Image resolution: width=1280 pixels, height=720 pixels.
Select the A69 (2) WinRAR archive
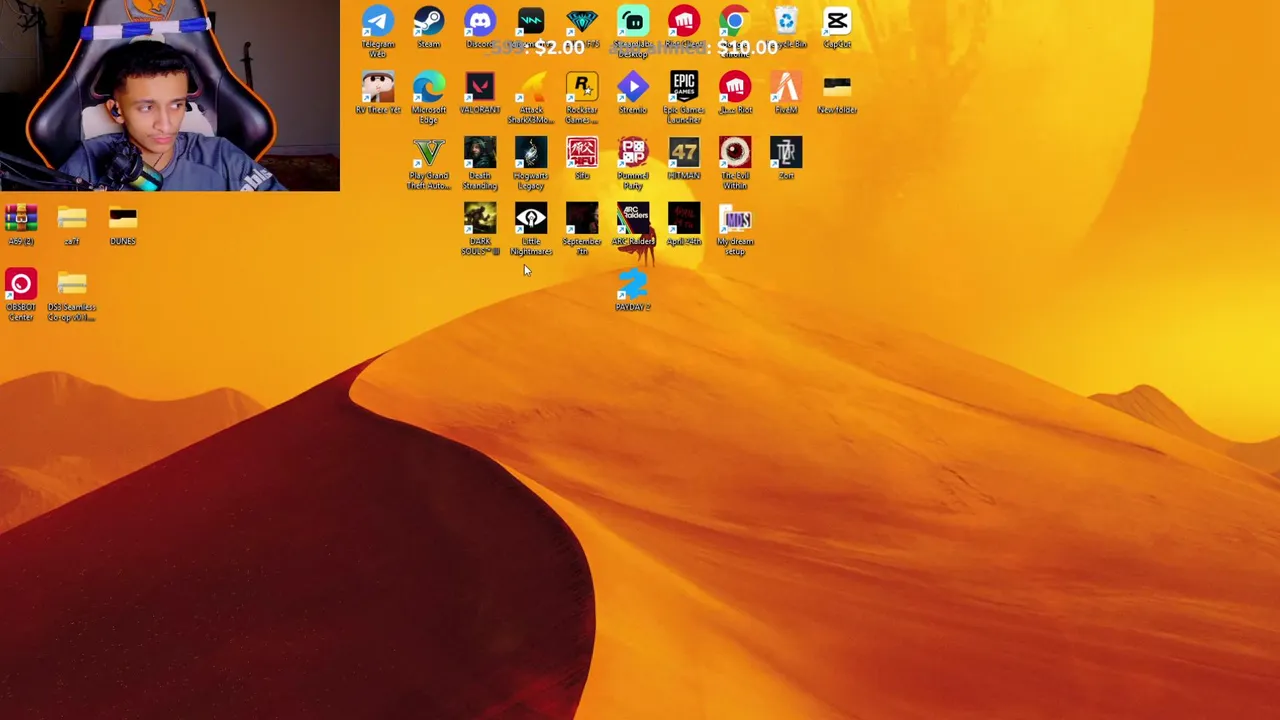21,224
